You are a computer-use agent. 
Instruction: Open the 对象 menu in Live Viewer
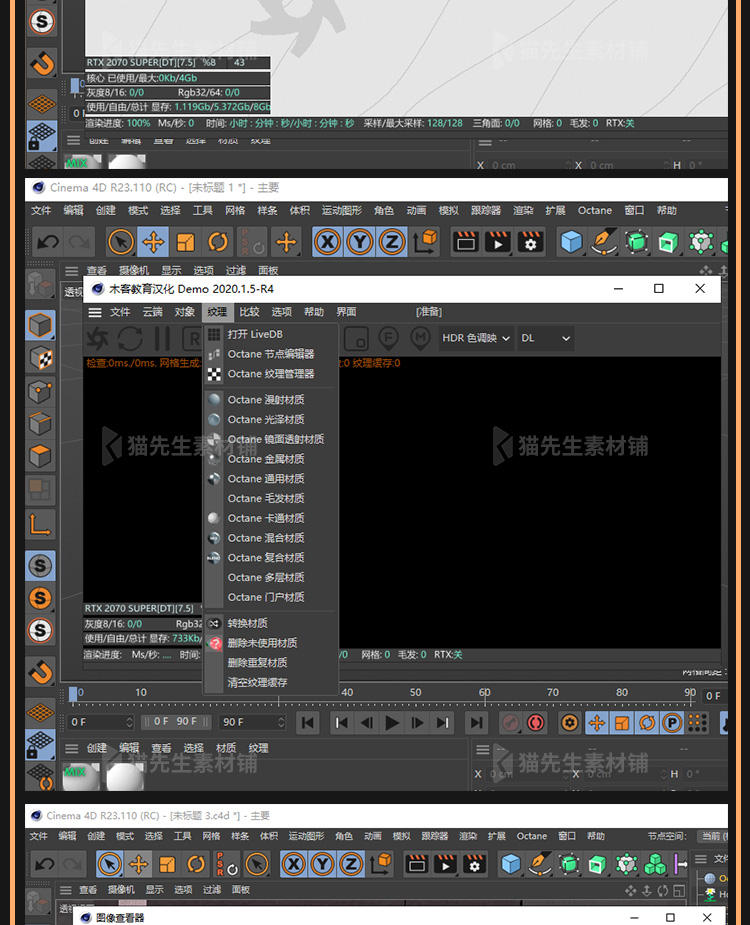[x=185, y=312]
